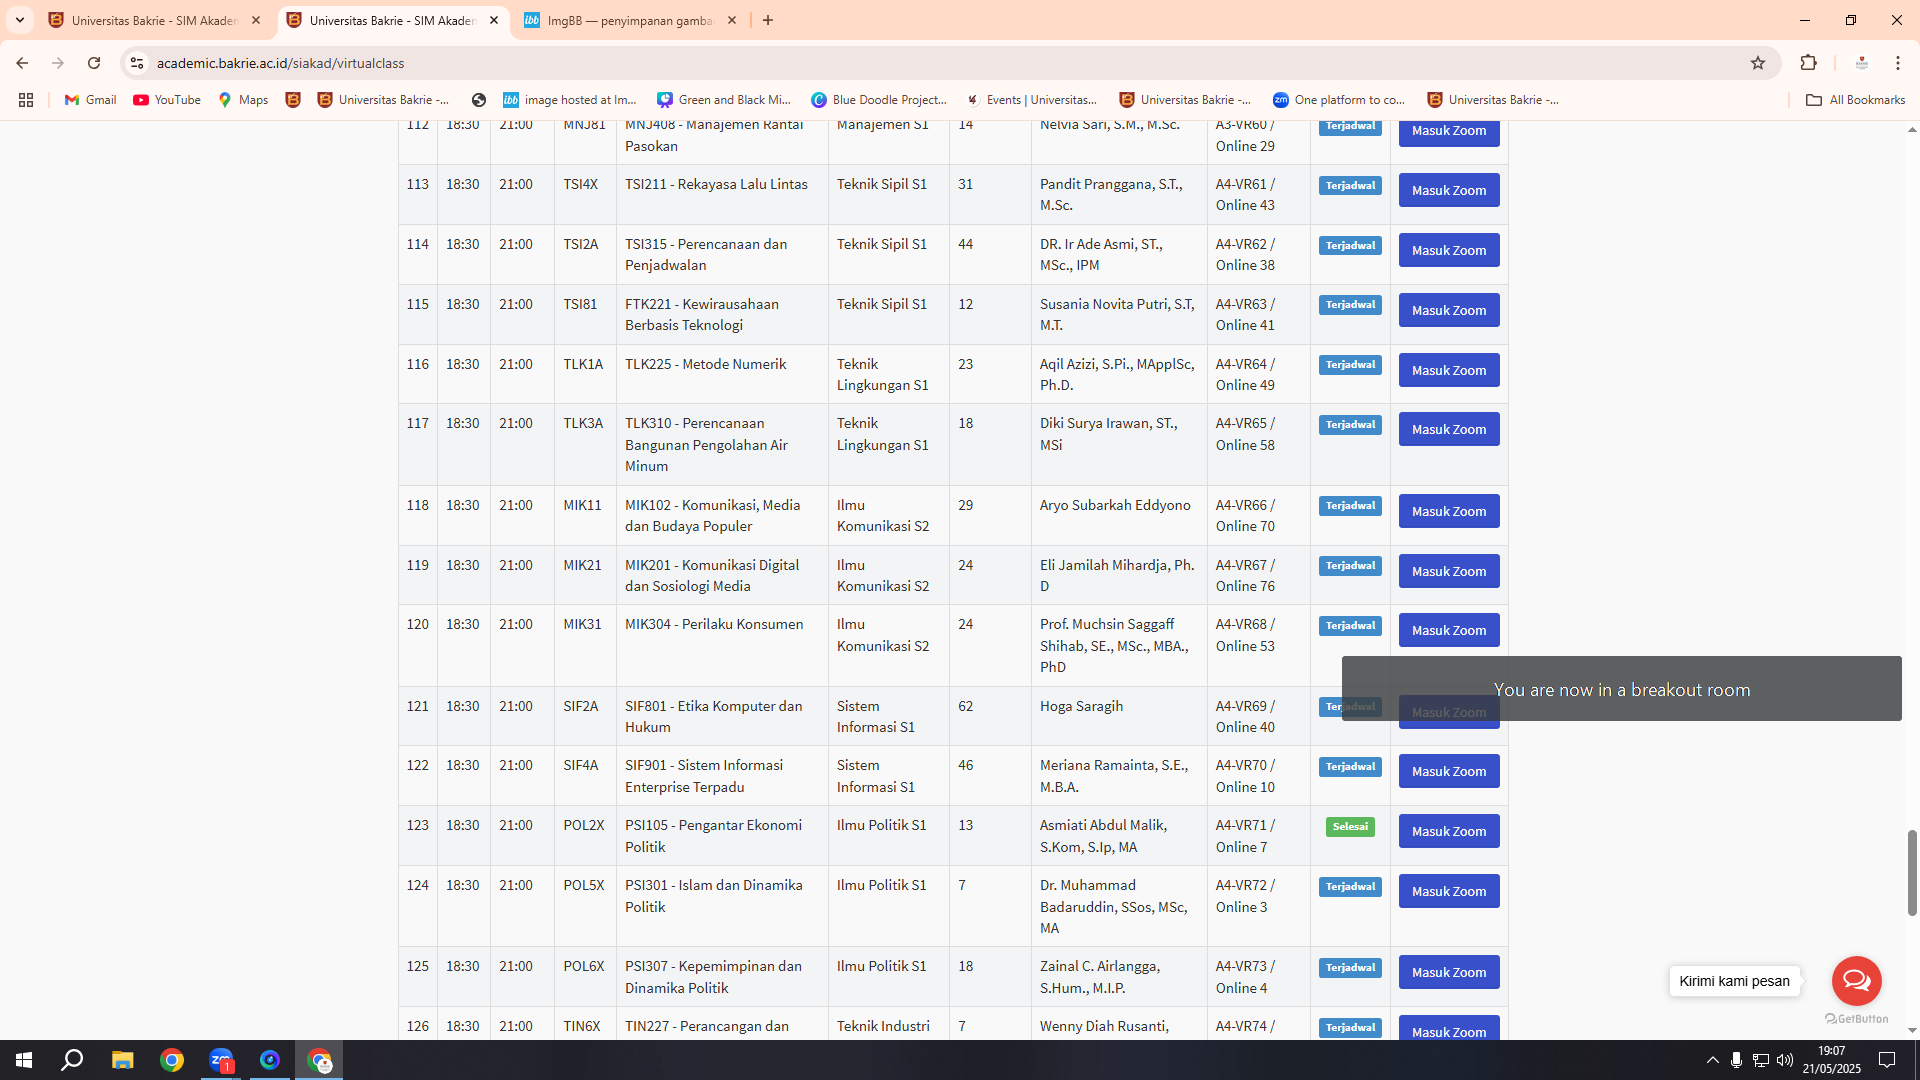Open the taskbar clock and date

coord(1832,1060)
